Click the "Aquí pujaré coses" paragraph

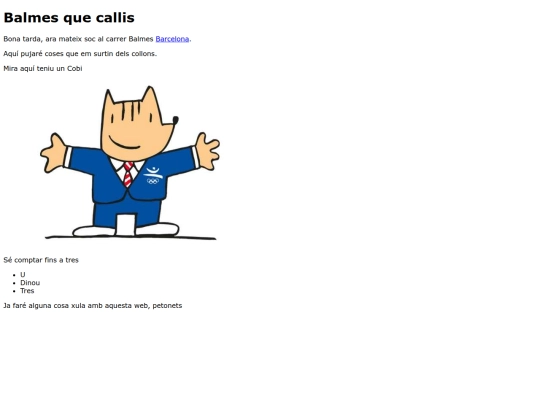pos(80,54)
